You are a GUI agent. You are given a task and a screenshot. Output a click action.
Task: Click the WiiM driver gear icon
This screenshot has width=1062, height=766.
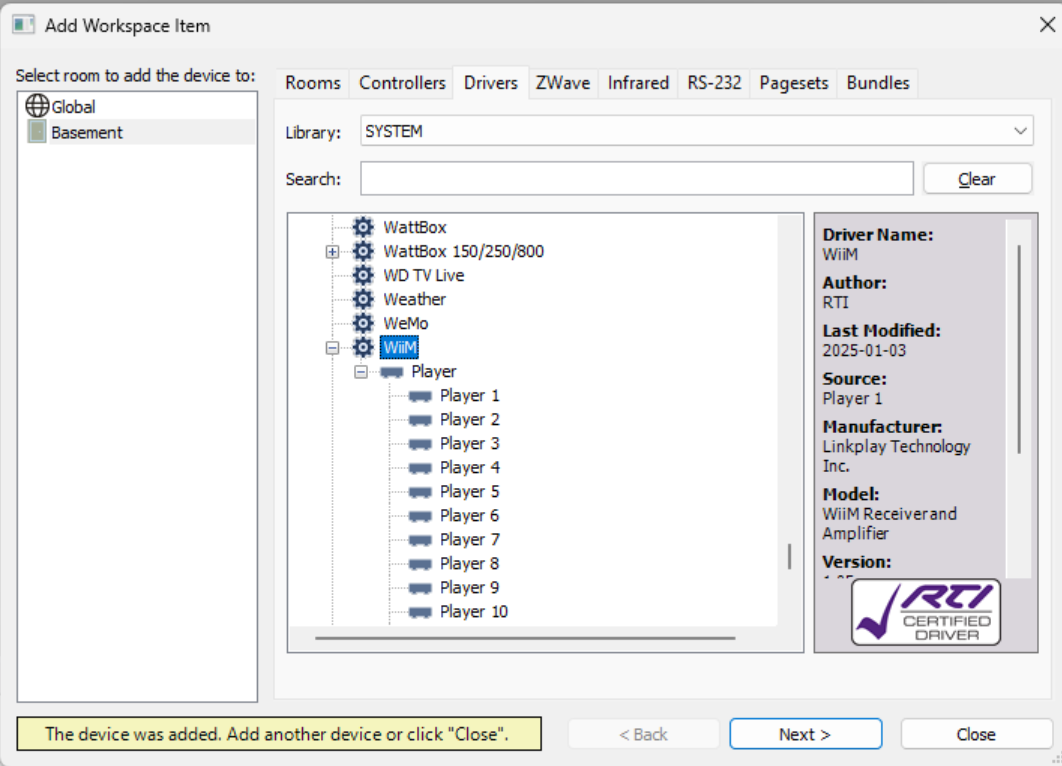[364, 347]
